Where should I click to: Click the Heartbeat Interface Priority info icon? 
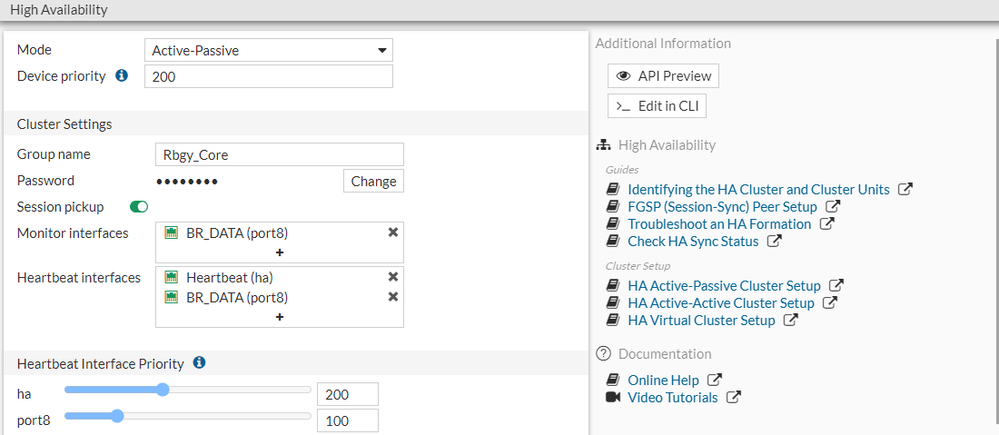pyautogui.click(x=199, y=363)
